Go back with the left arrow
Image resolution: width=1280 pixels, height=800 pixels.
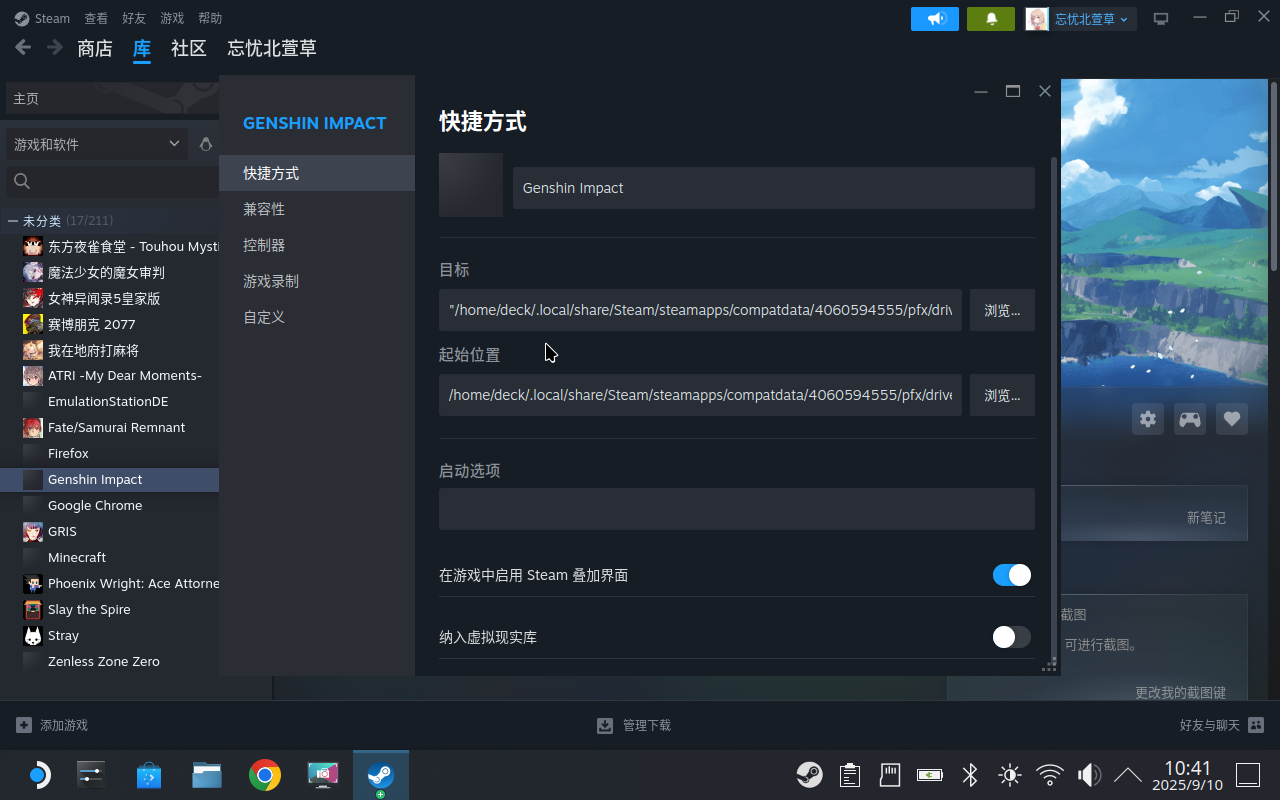23,47
